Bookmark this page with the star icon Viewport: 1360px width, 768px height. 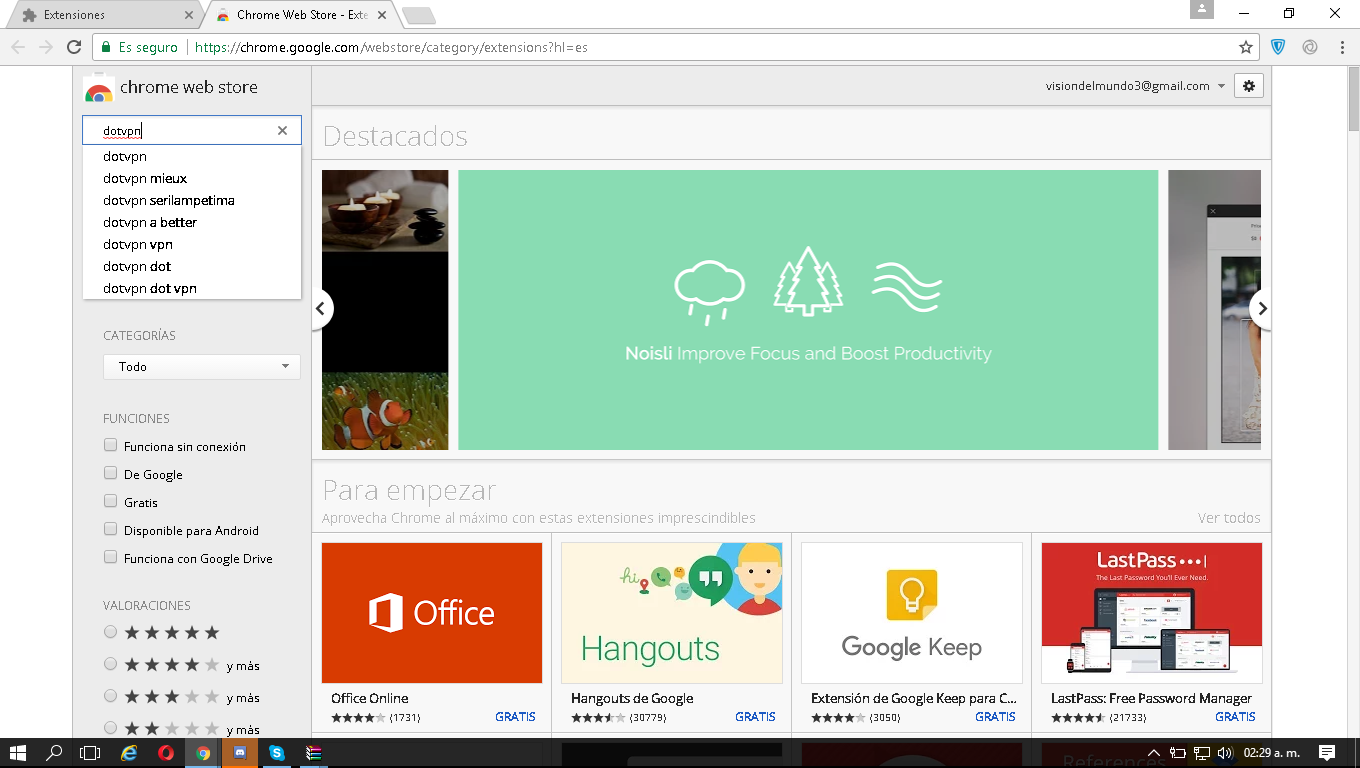1246,47
